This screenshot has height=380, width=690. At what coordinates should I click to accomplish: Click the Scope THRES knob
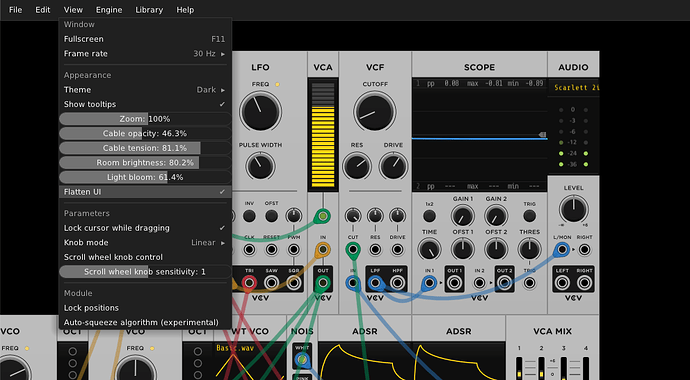pos(530,249)
